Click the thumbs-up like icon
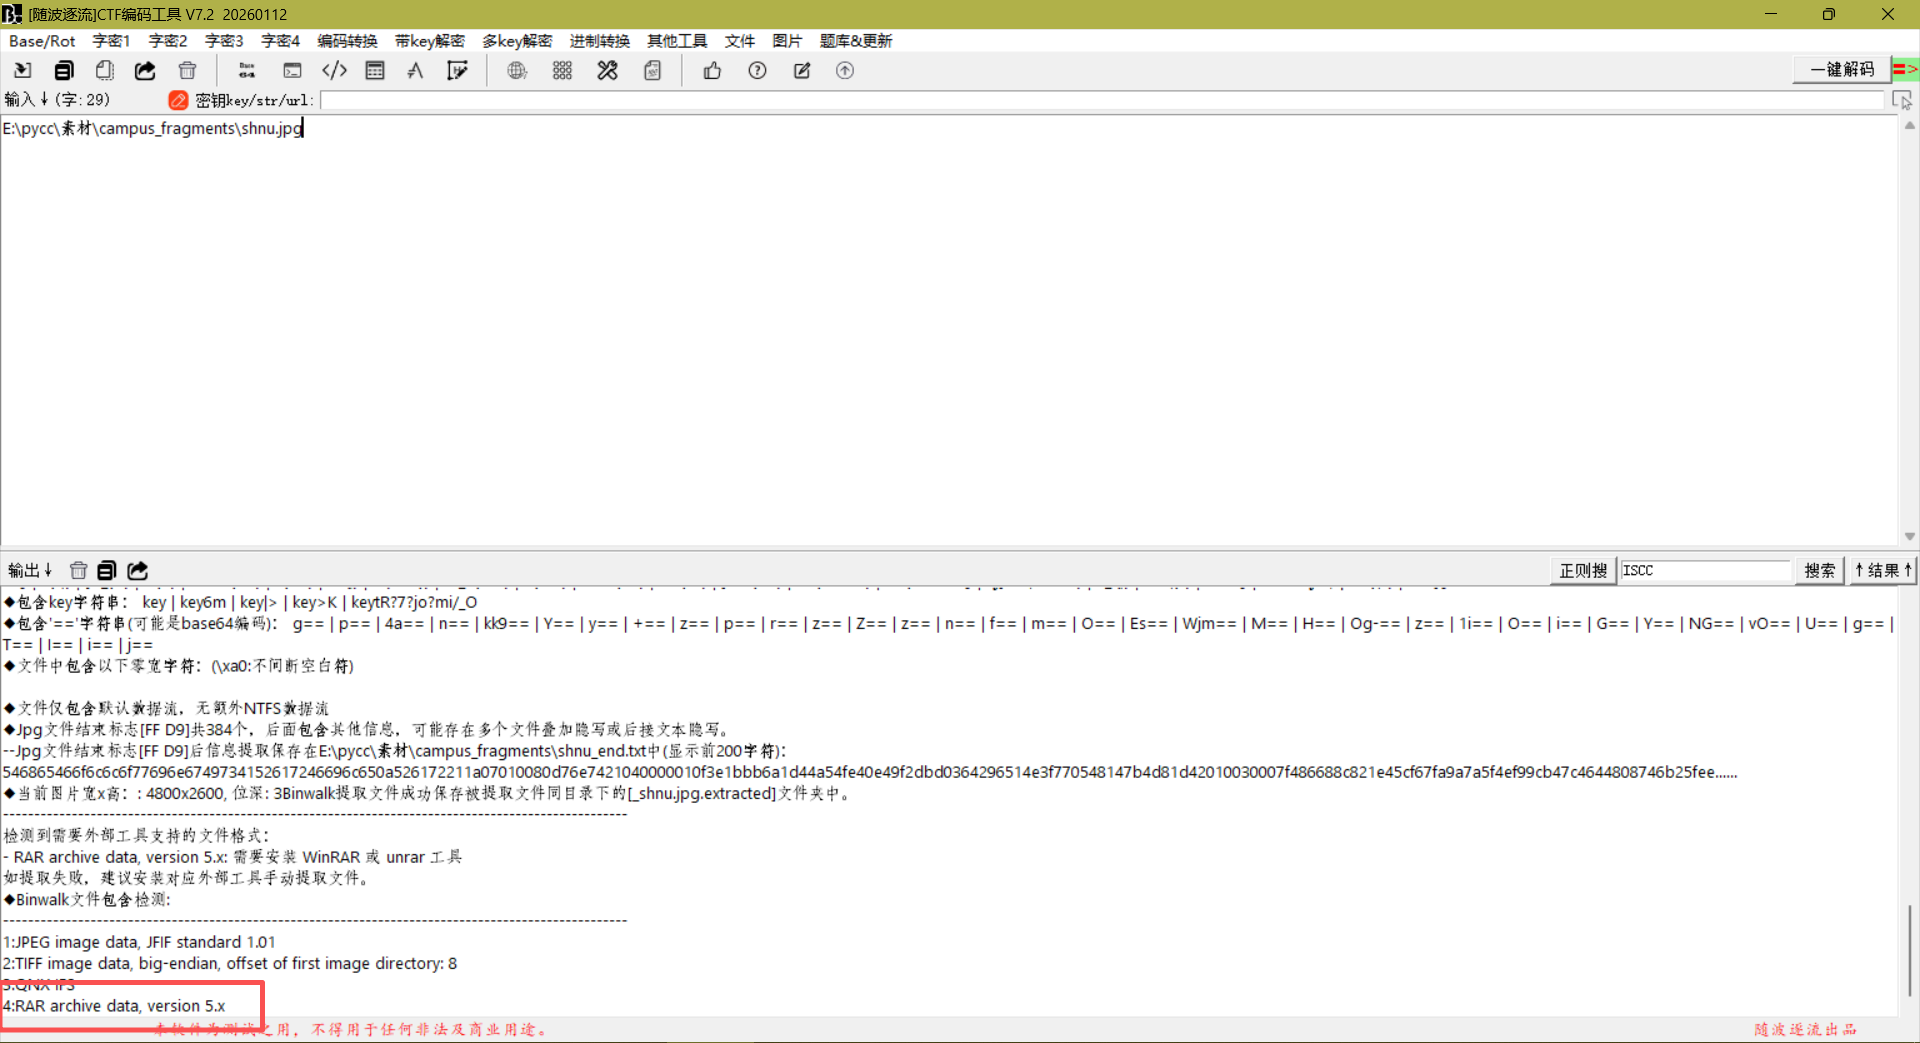This screenshot has height=1043, width=1920. pos(712,70)
